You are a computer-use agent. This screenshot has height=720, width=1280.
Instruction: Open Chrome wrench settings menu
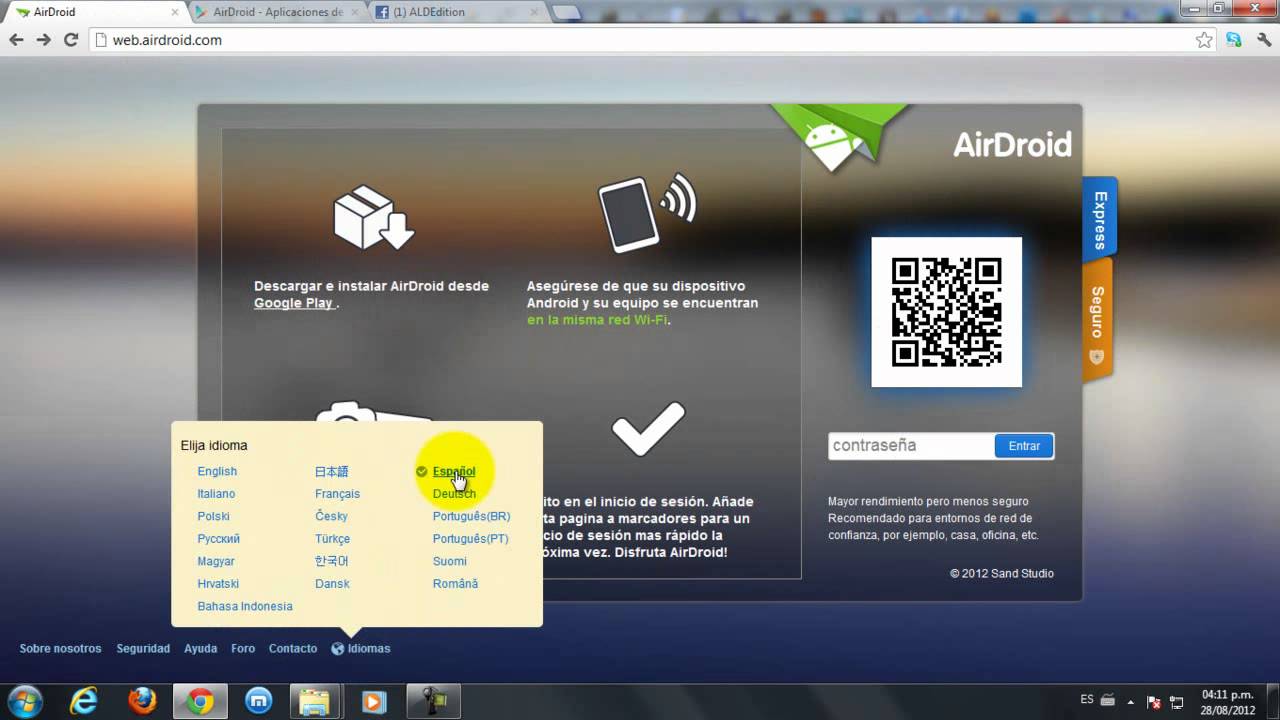point(1262,40)
